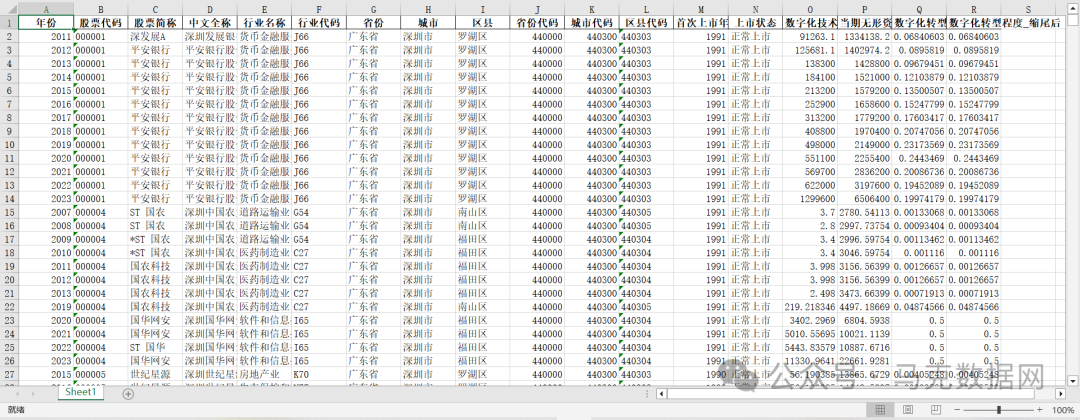The width and height of the screenshot is (1080, 420).
Task: Select row 14 header
Action: 9,199
